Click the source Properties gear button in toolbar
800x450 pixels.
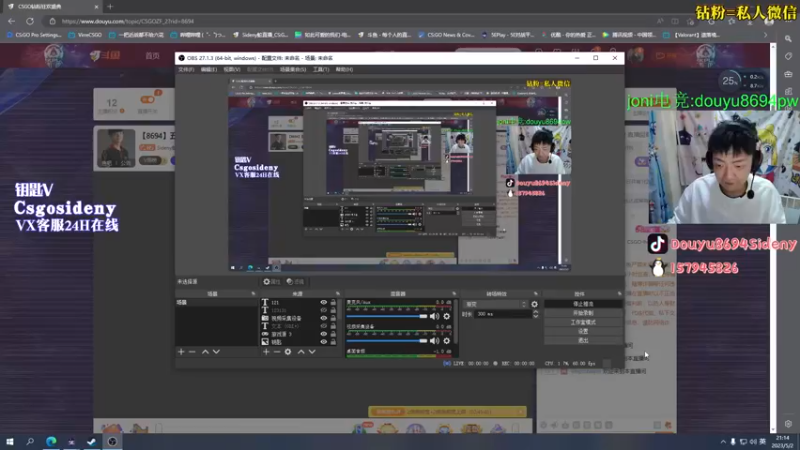271,282
